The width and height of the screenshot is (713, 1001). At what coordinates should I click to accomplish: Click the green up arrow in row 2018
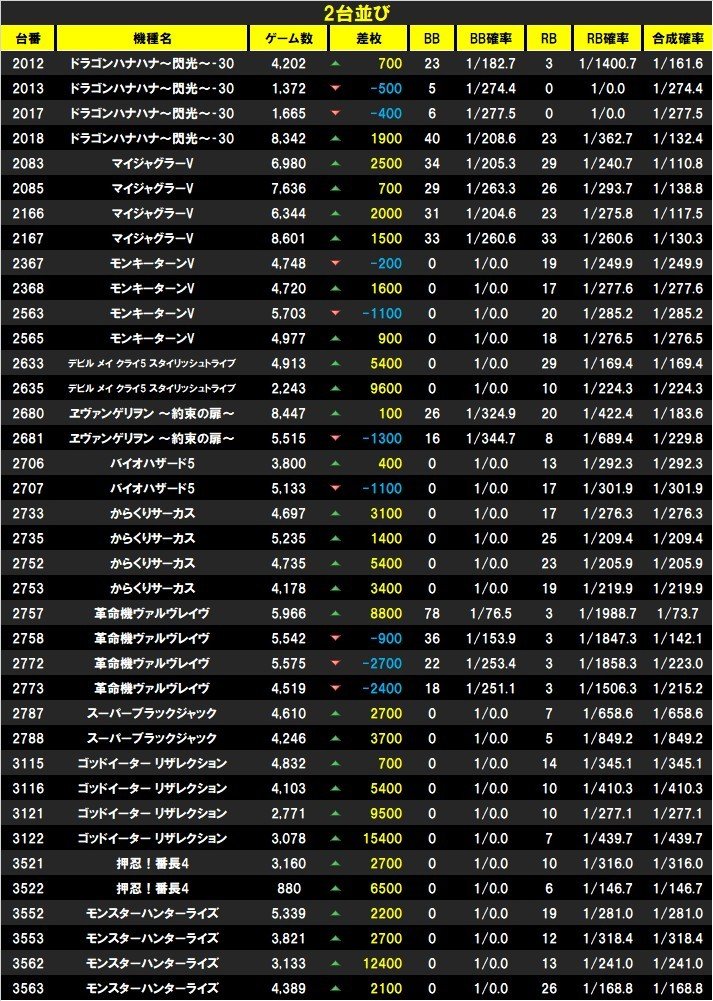point(336,139)
